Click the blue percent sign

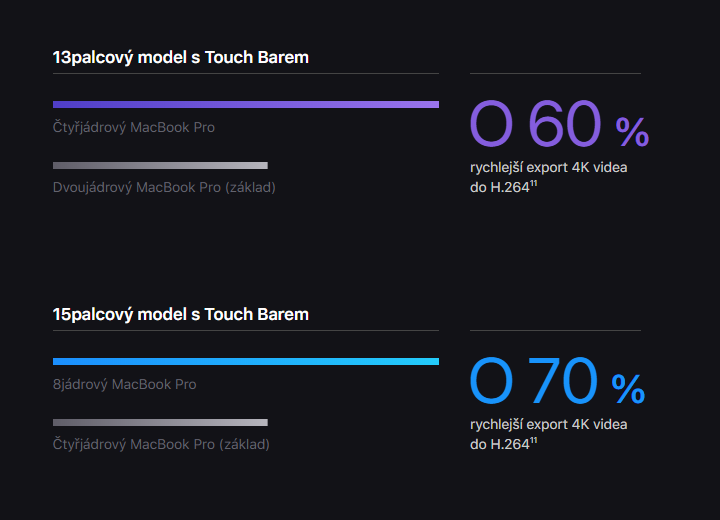pos(629,389)
